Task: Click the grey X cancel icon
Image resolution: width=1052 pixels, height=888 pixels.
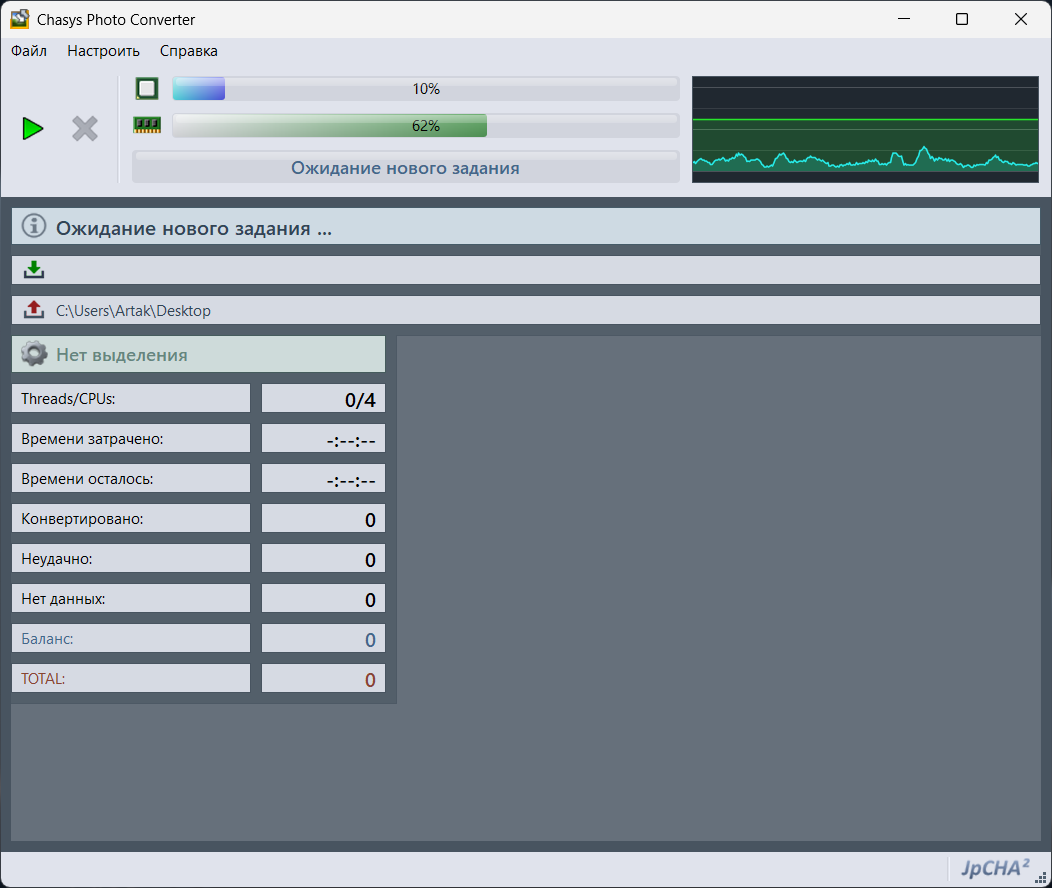Action: click(85, 129)
